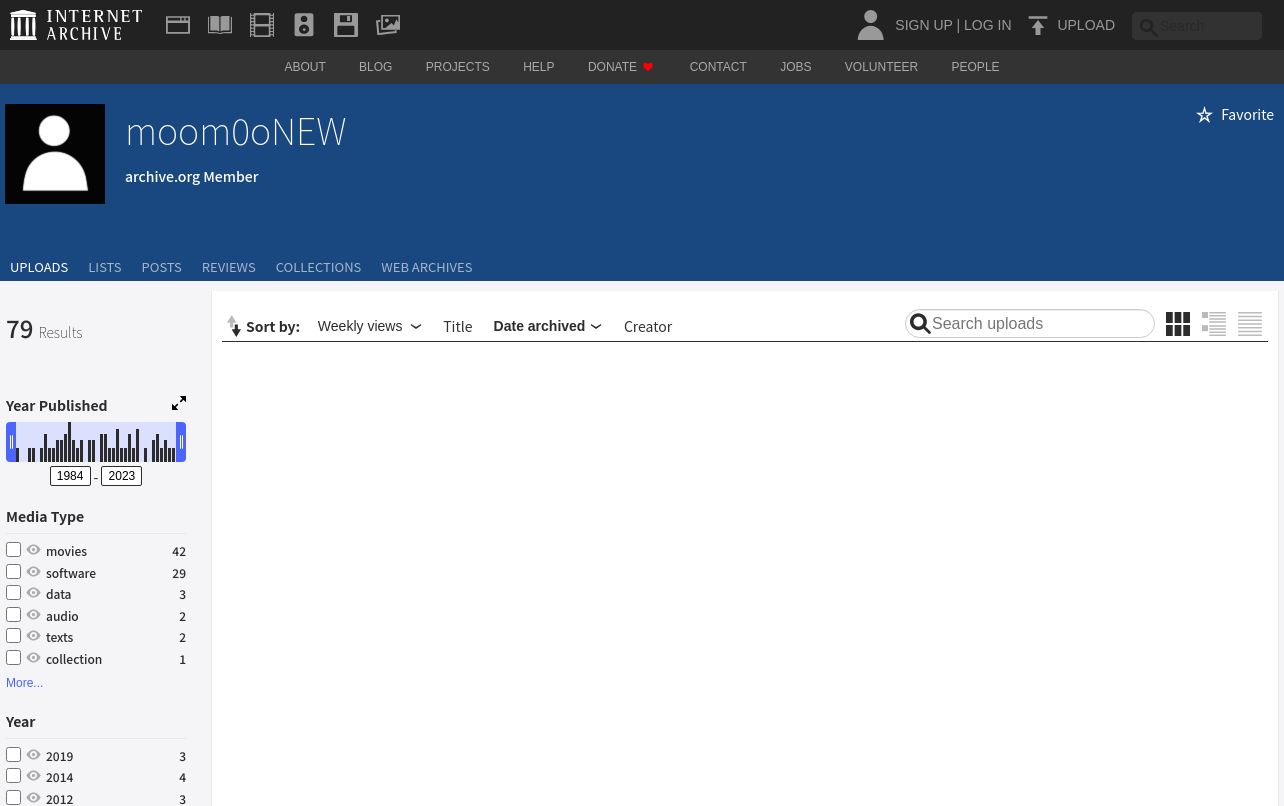
Task: Open the Video film icon
Action: pyautogui.click(x=262, y=25)
